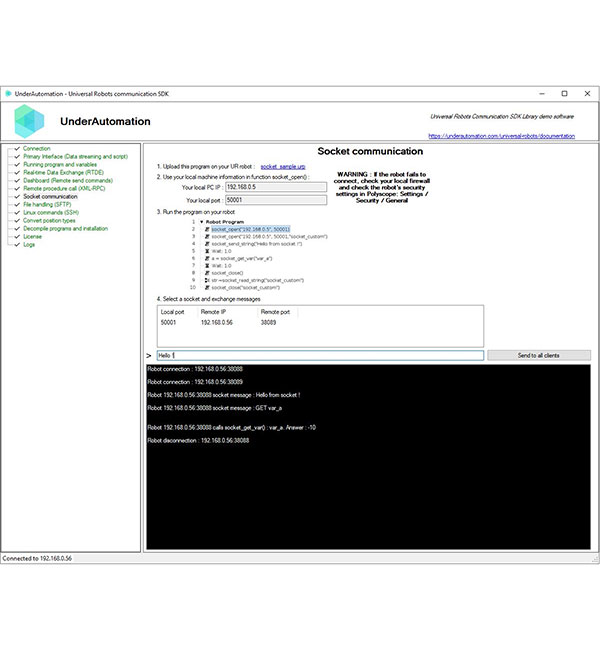Open the underautomation.com documentation link
600x650 pixels.
501,136
